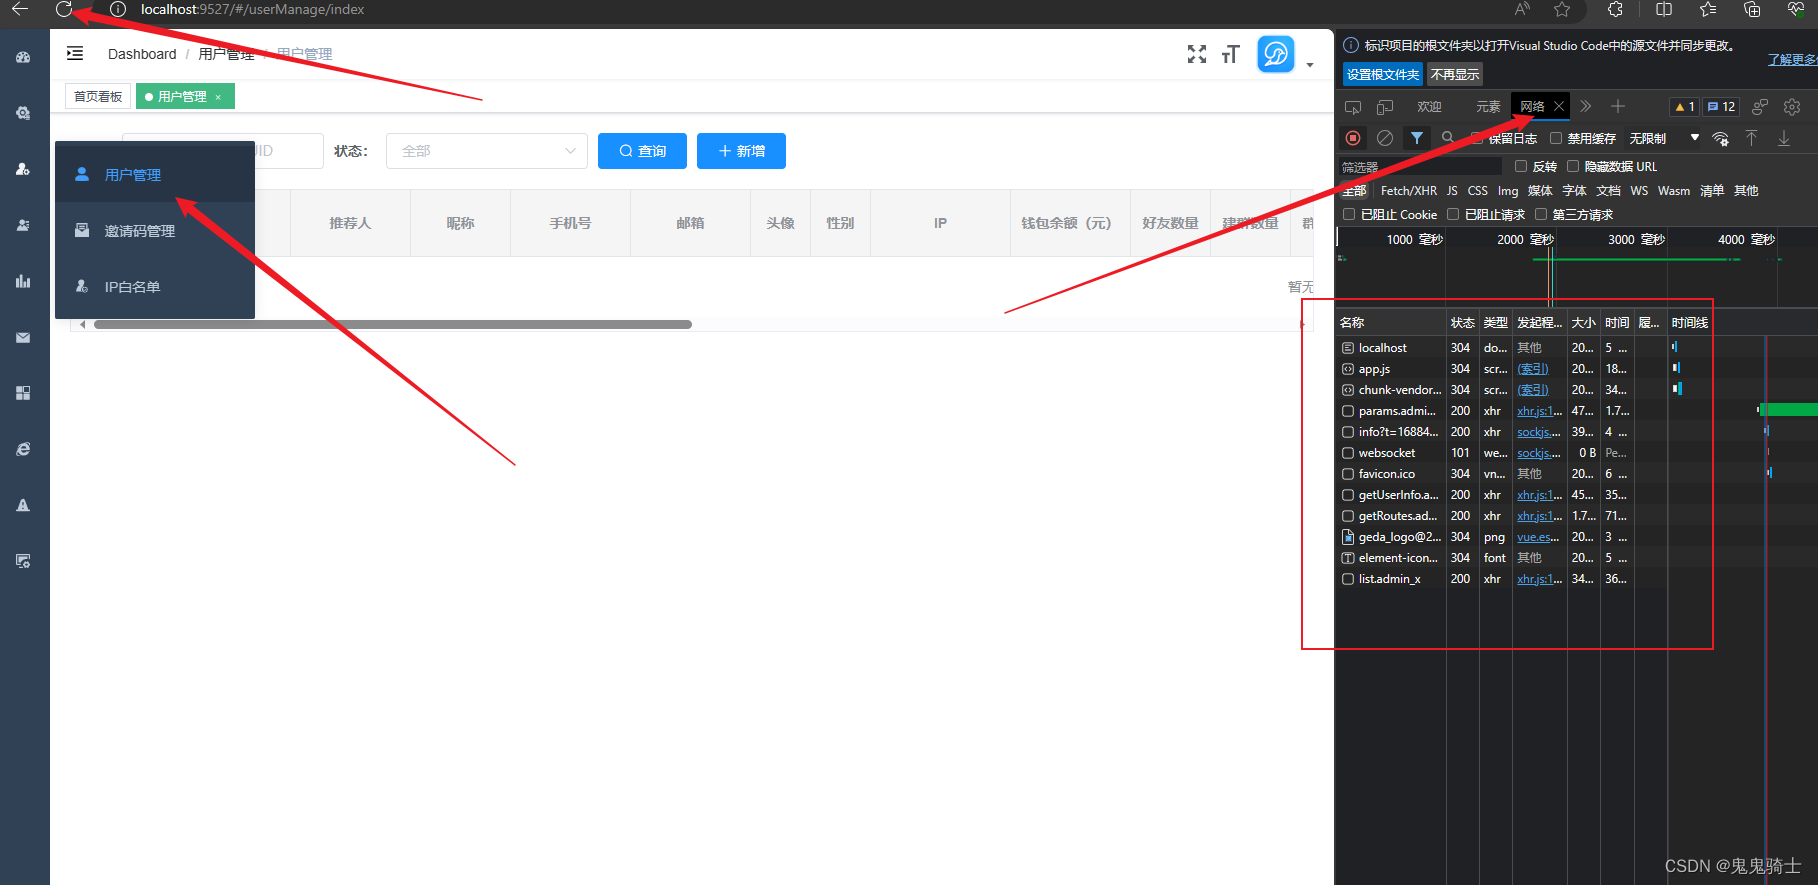The width and height of the screenshot is (1818, 885).
Task: Open DevTools settings gear
Action: (1792, 106)
